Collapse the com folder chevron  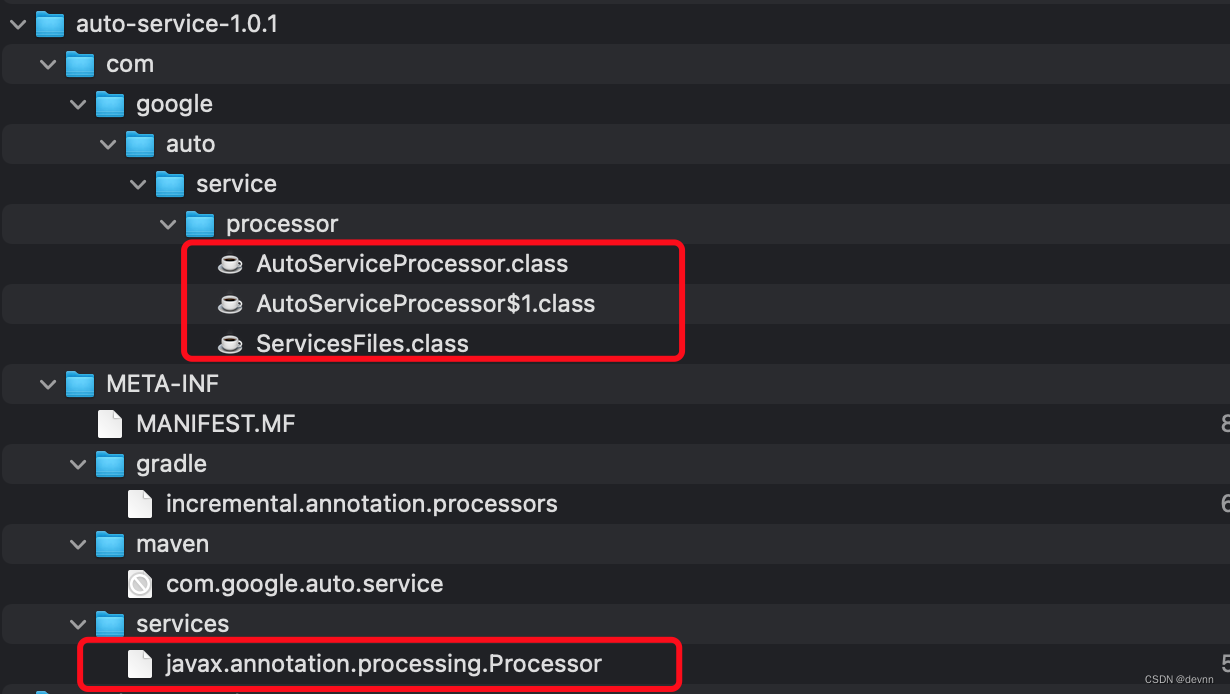pos(46,64)
